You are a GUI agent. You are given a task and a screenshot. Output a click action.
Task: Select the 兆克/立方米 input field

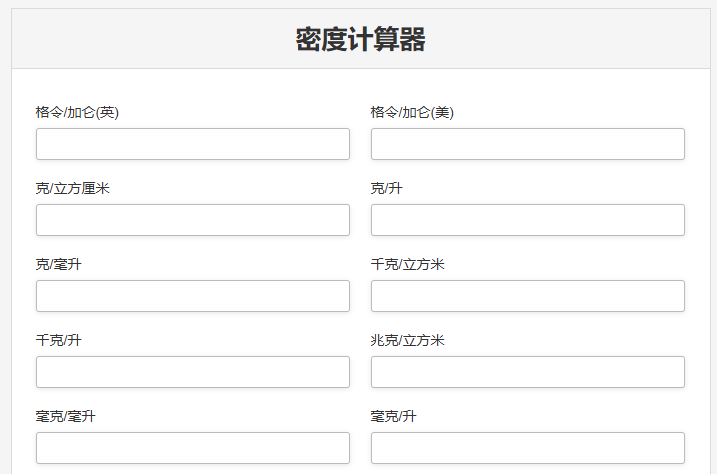click(527, 372)
